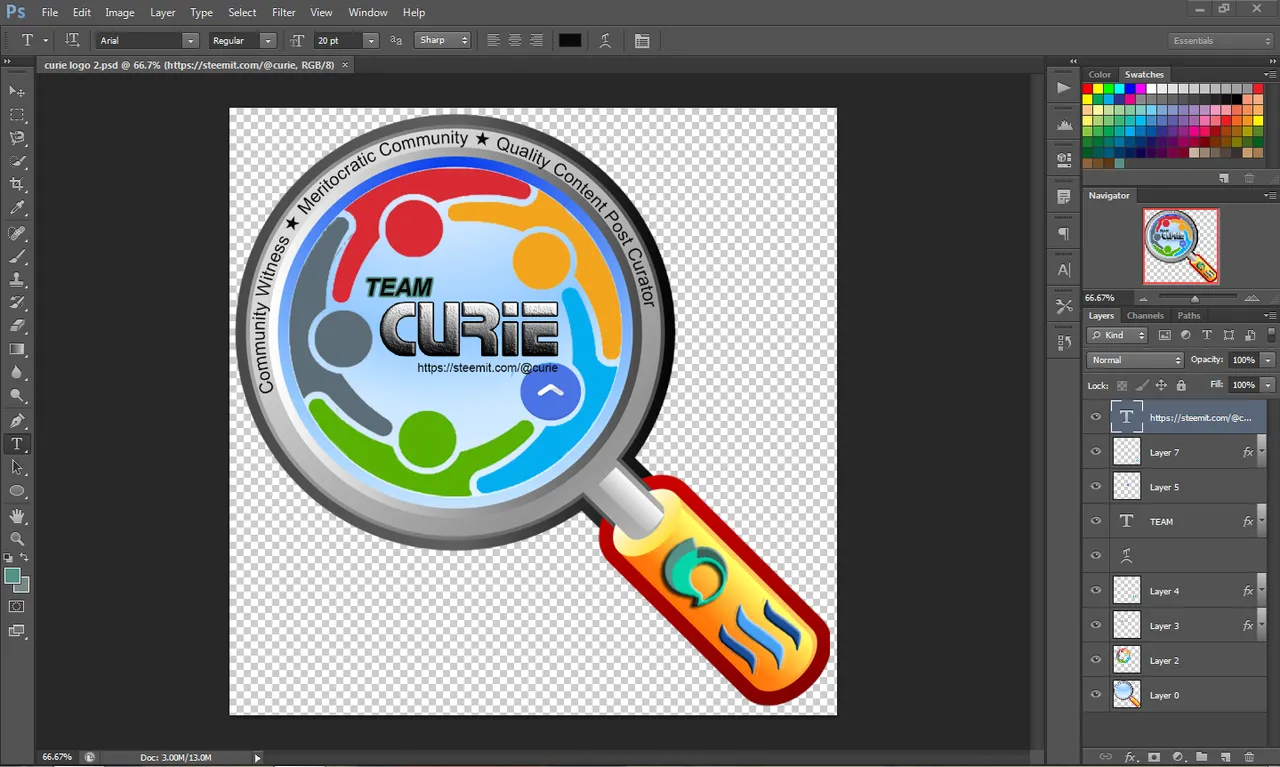Open the Sharp anti-aliasing dropdown

[x=443, y=40]
